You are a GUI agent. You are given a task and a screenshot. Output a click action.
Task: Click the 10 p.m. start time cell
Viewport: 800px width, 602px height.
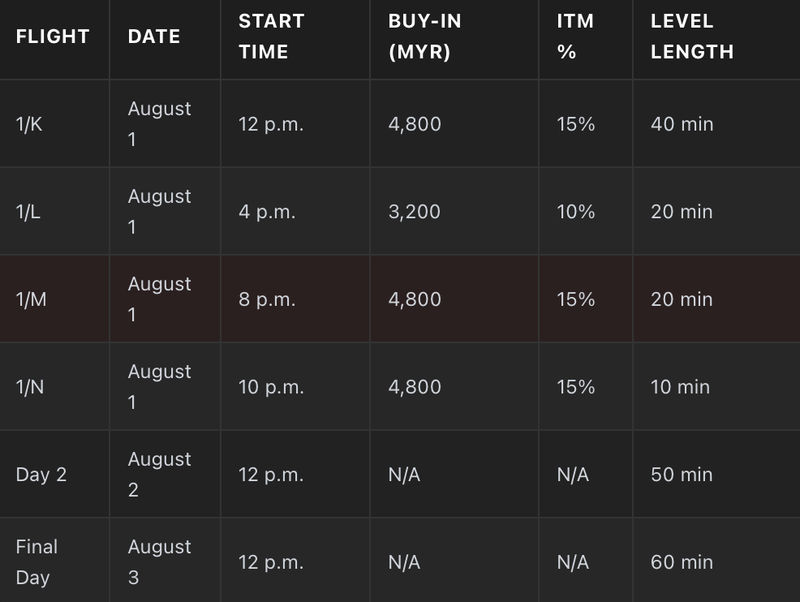[271, 387]
